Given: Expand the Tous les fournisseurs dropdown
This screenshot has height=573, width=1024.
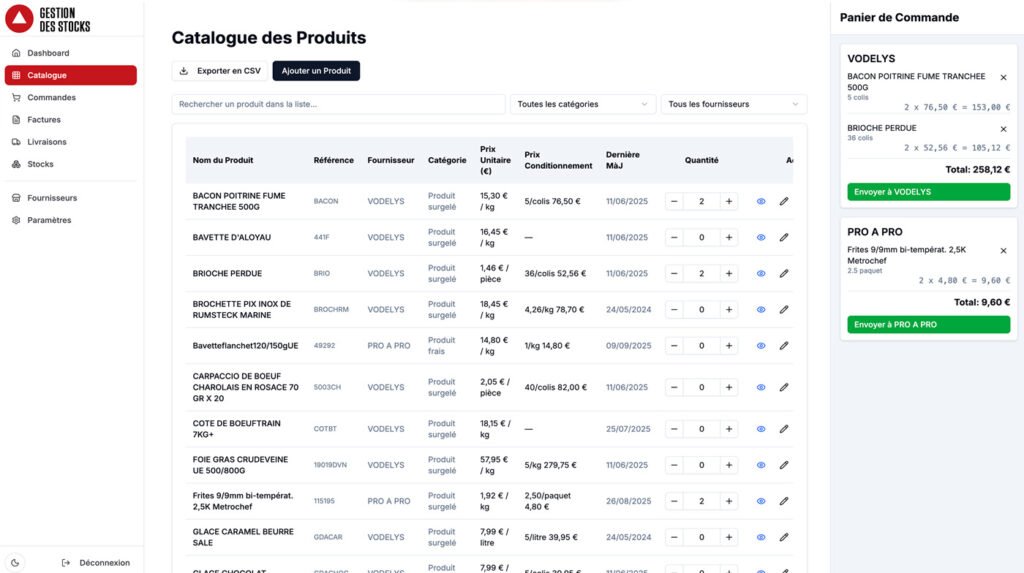Looking at the screenshot, I should [733, 104].
